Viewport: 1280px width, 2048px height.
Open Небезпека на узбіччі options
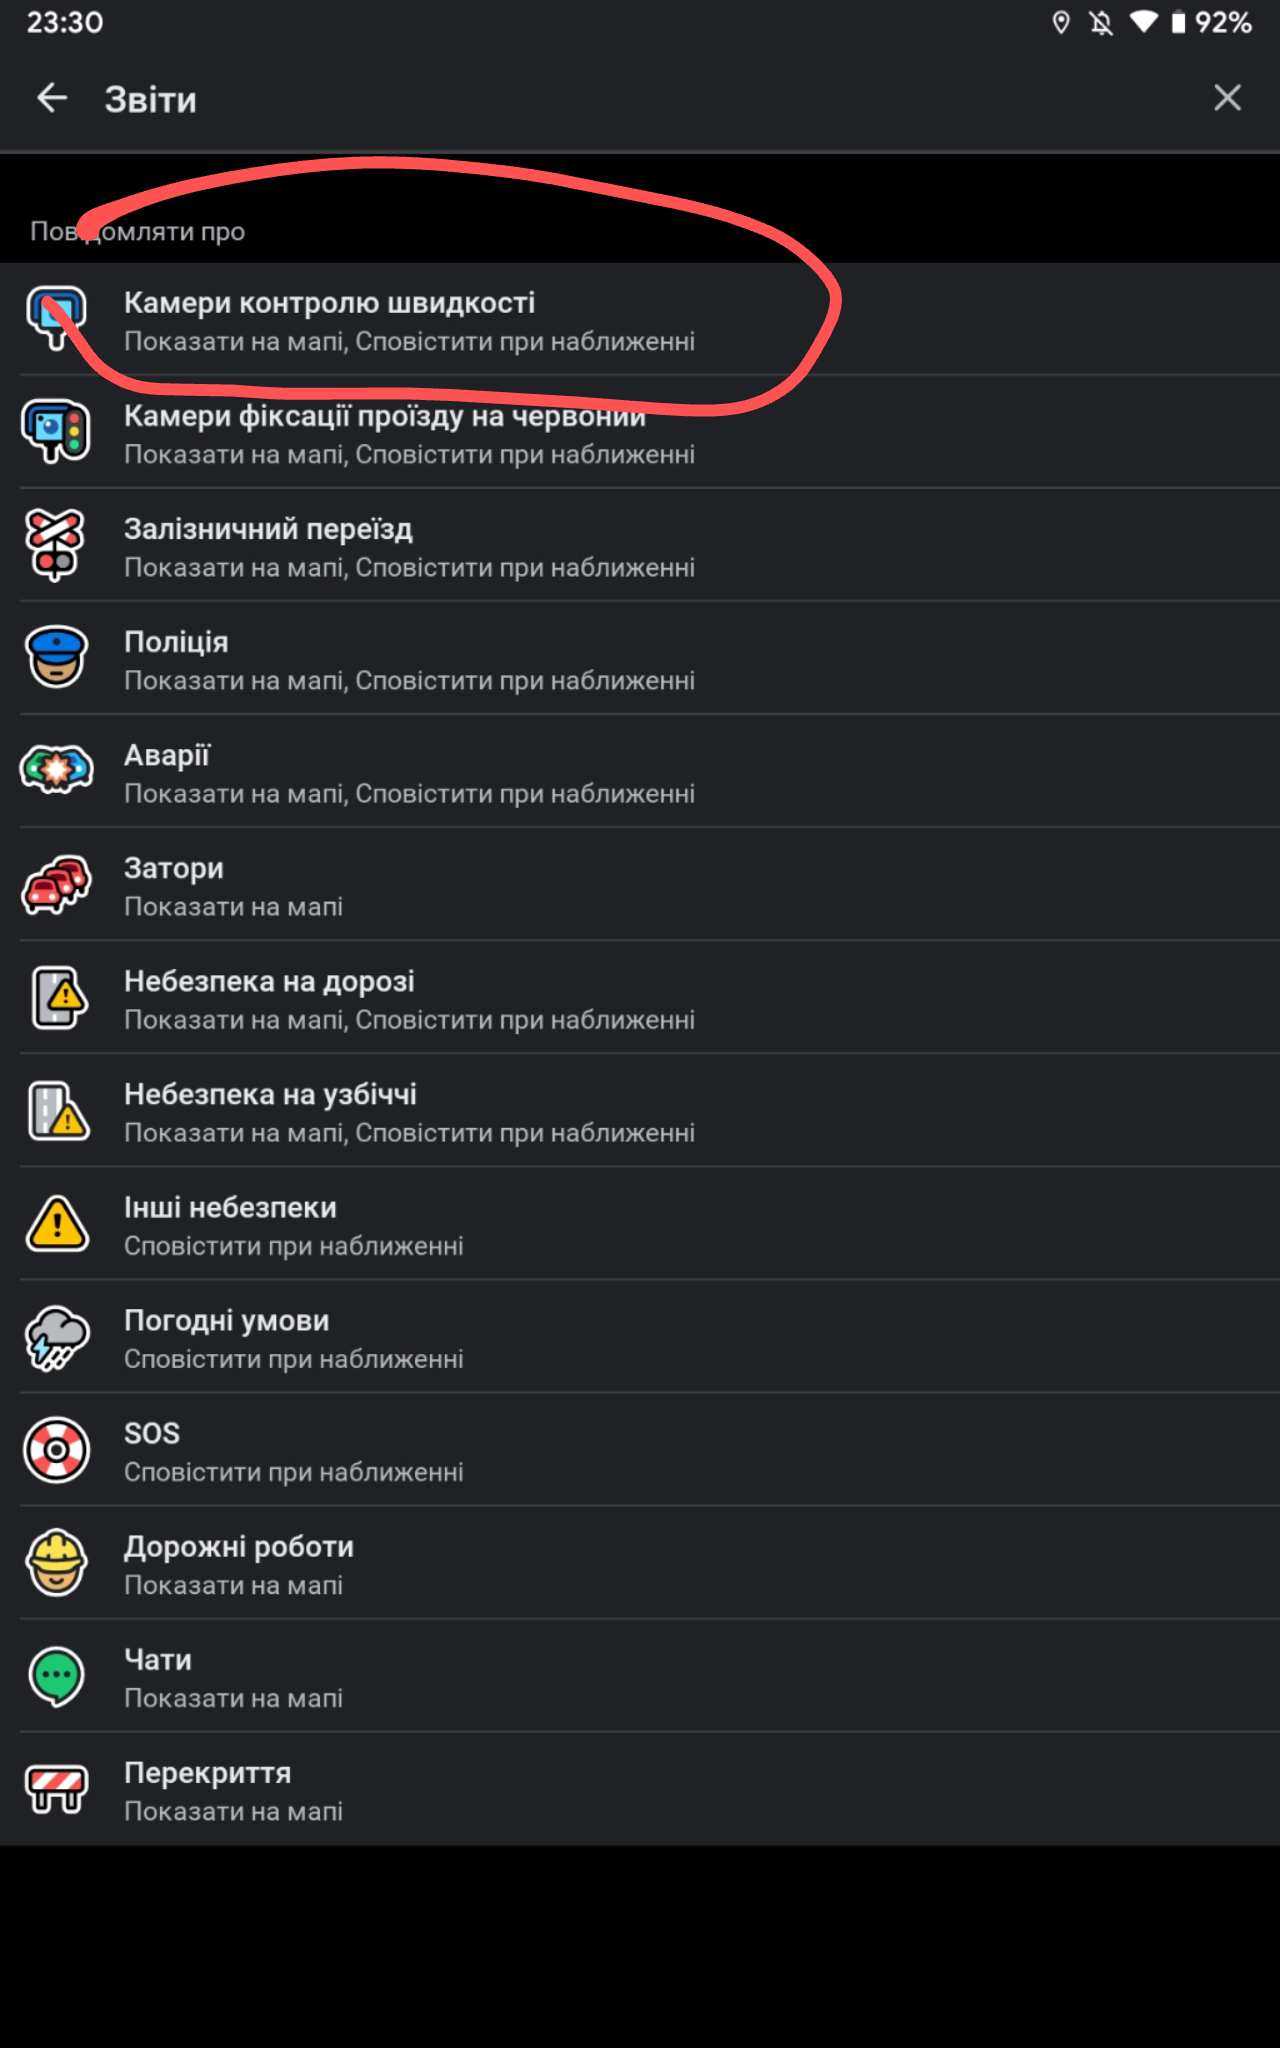409,1112
